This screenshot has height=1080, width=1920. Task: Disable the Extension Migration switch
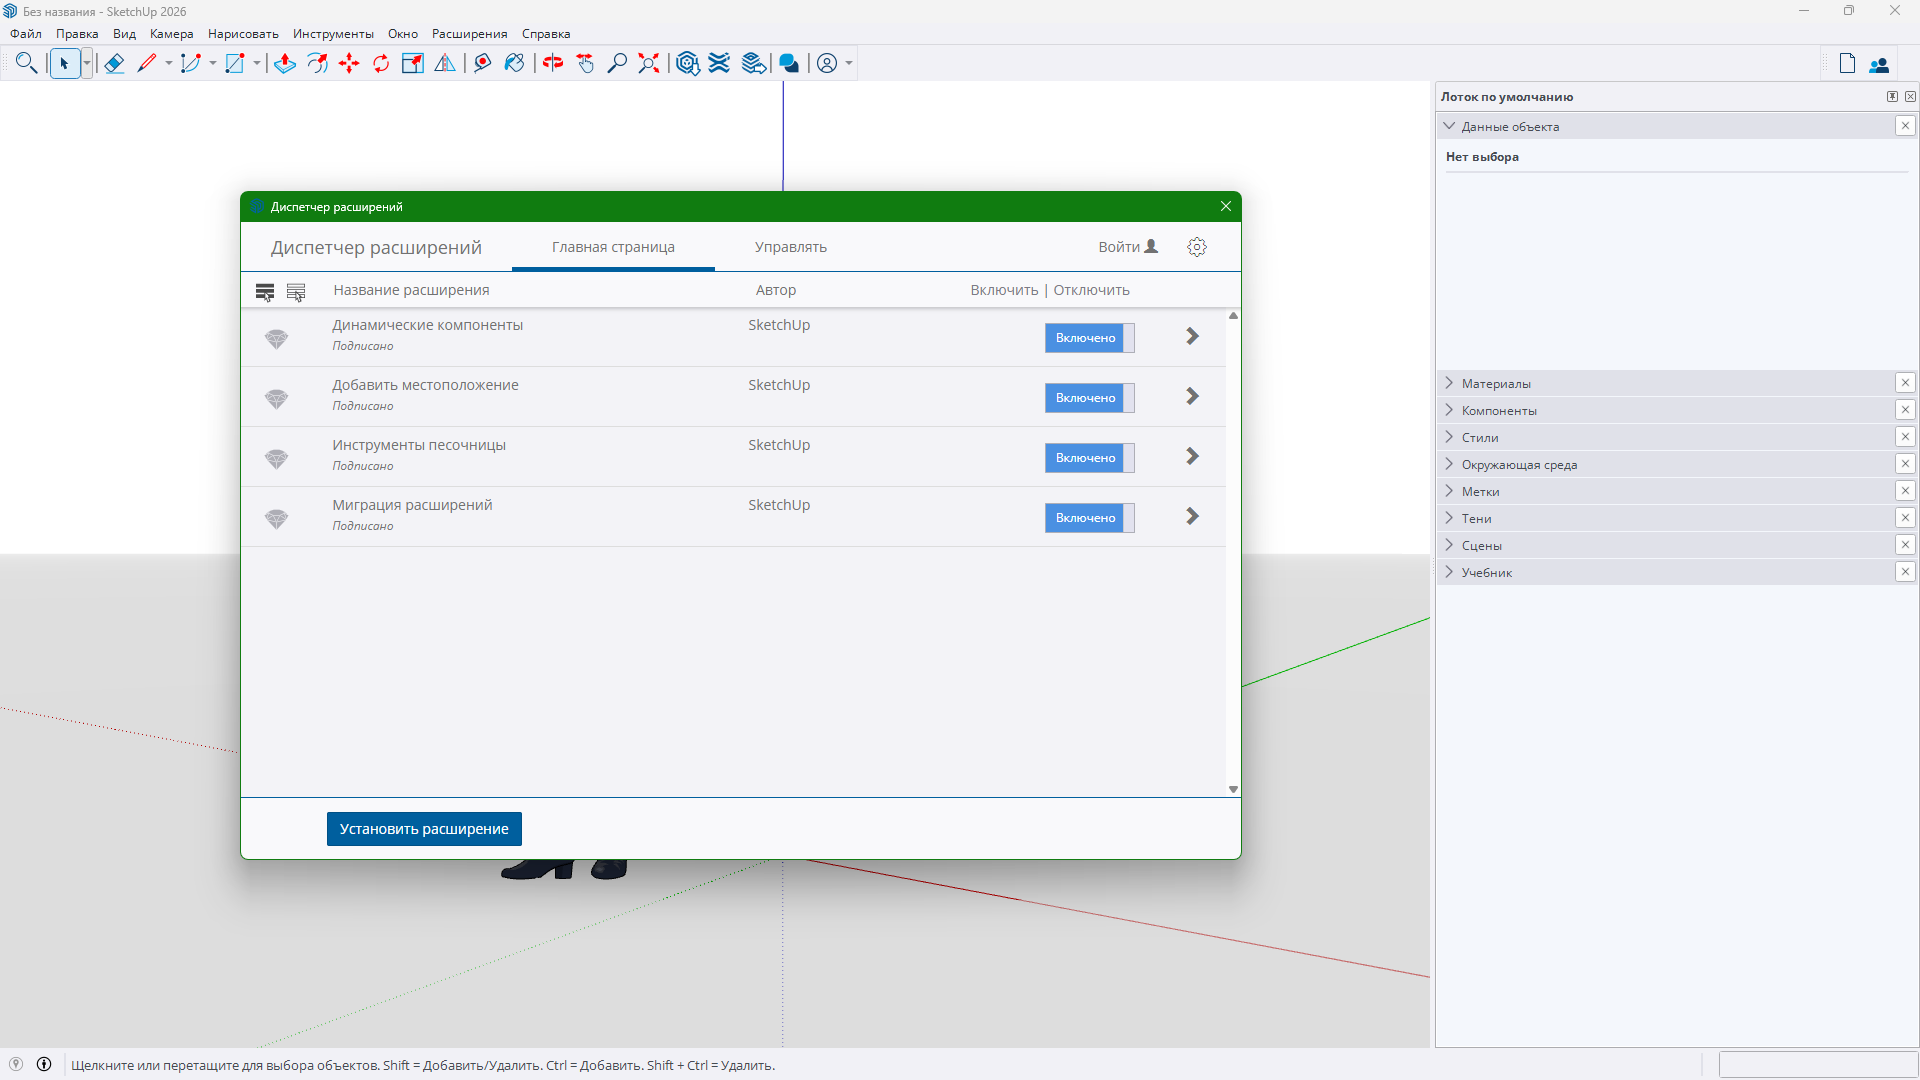click(x=1089, y=518)
